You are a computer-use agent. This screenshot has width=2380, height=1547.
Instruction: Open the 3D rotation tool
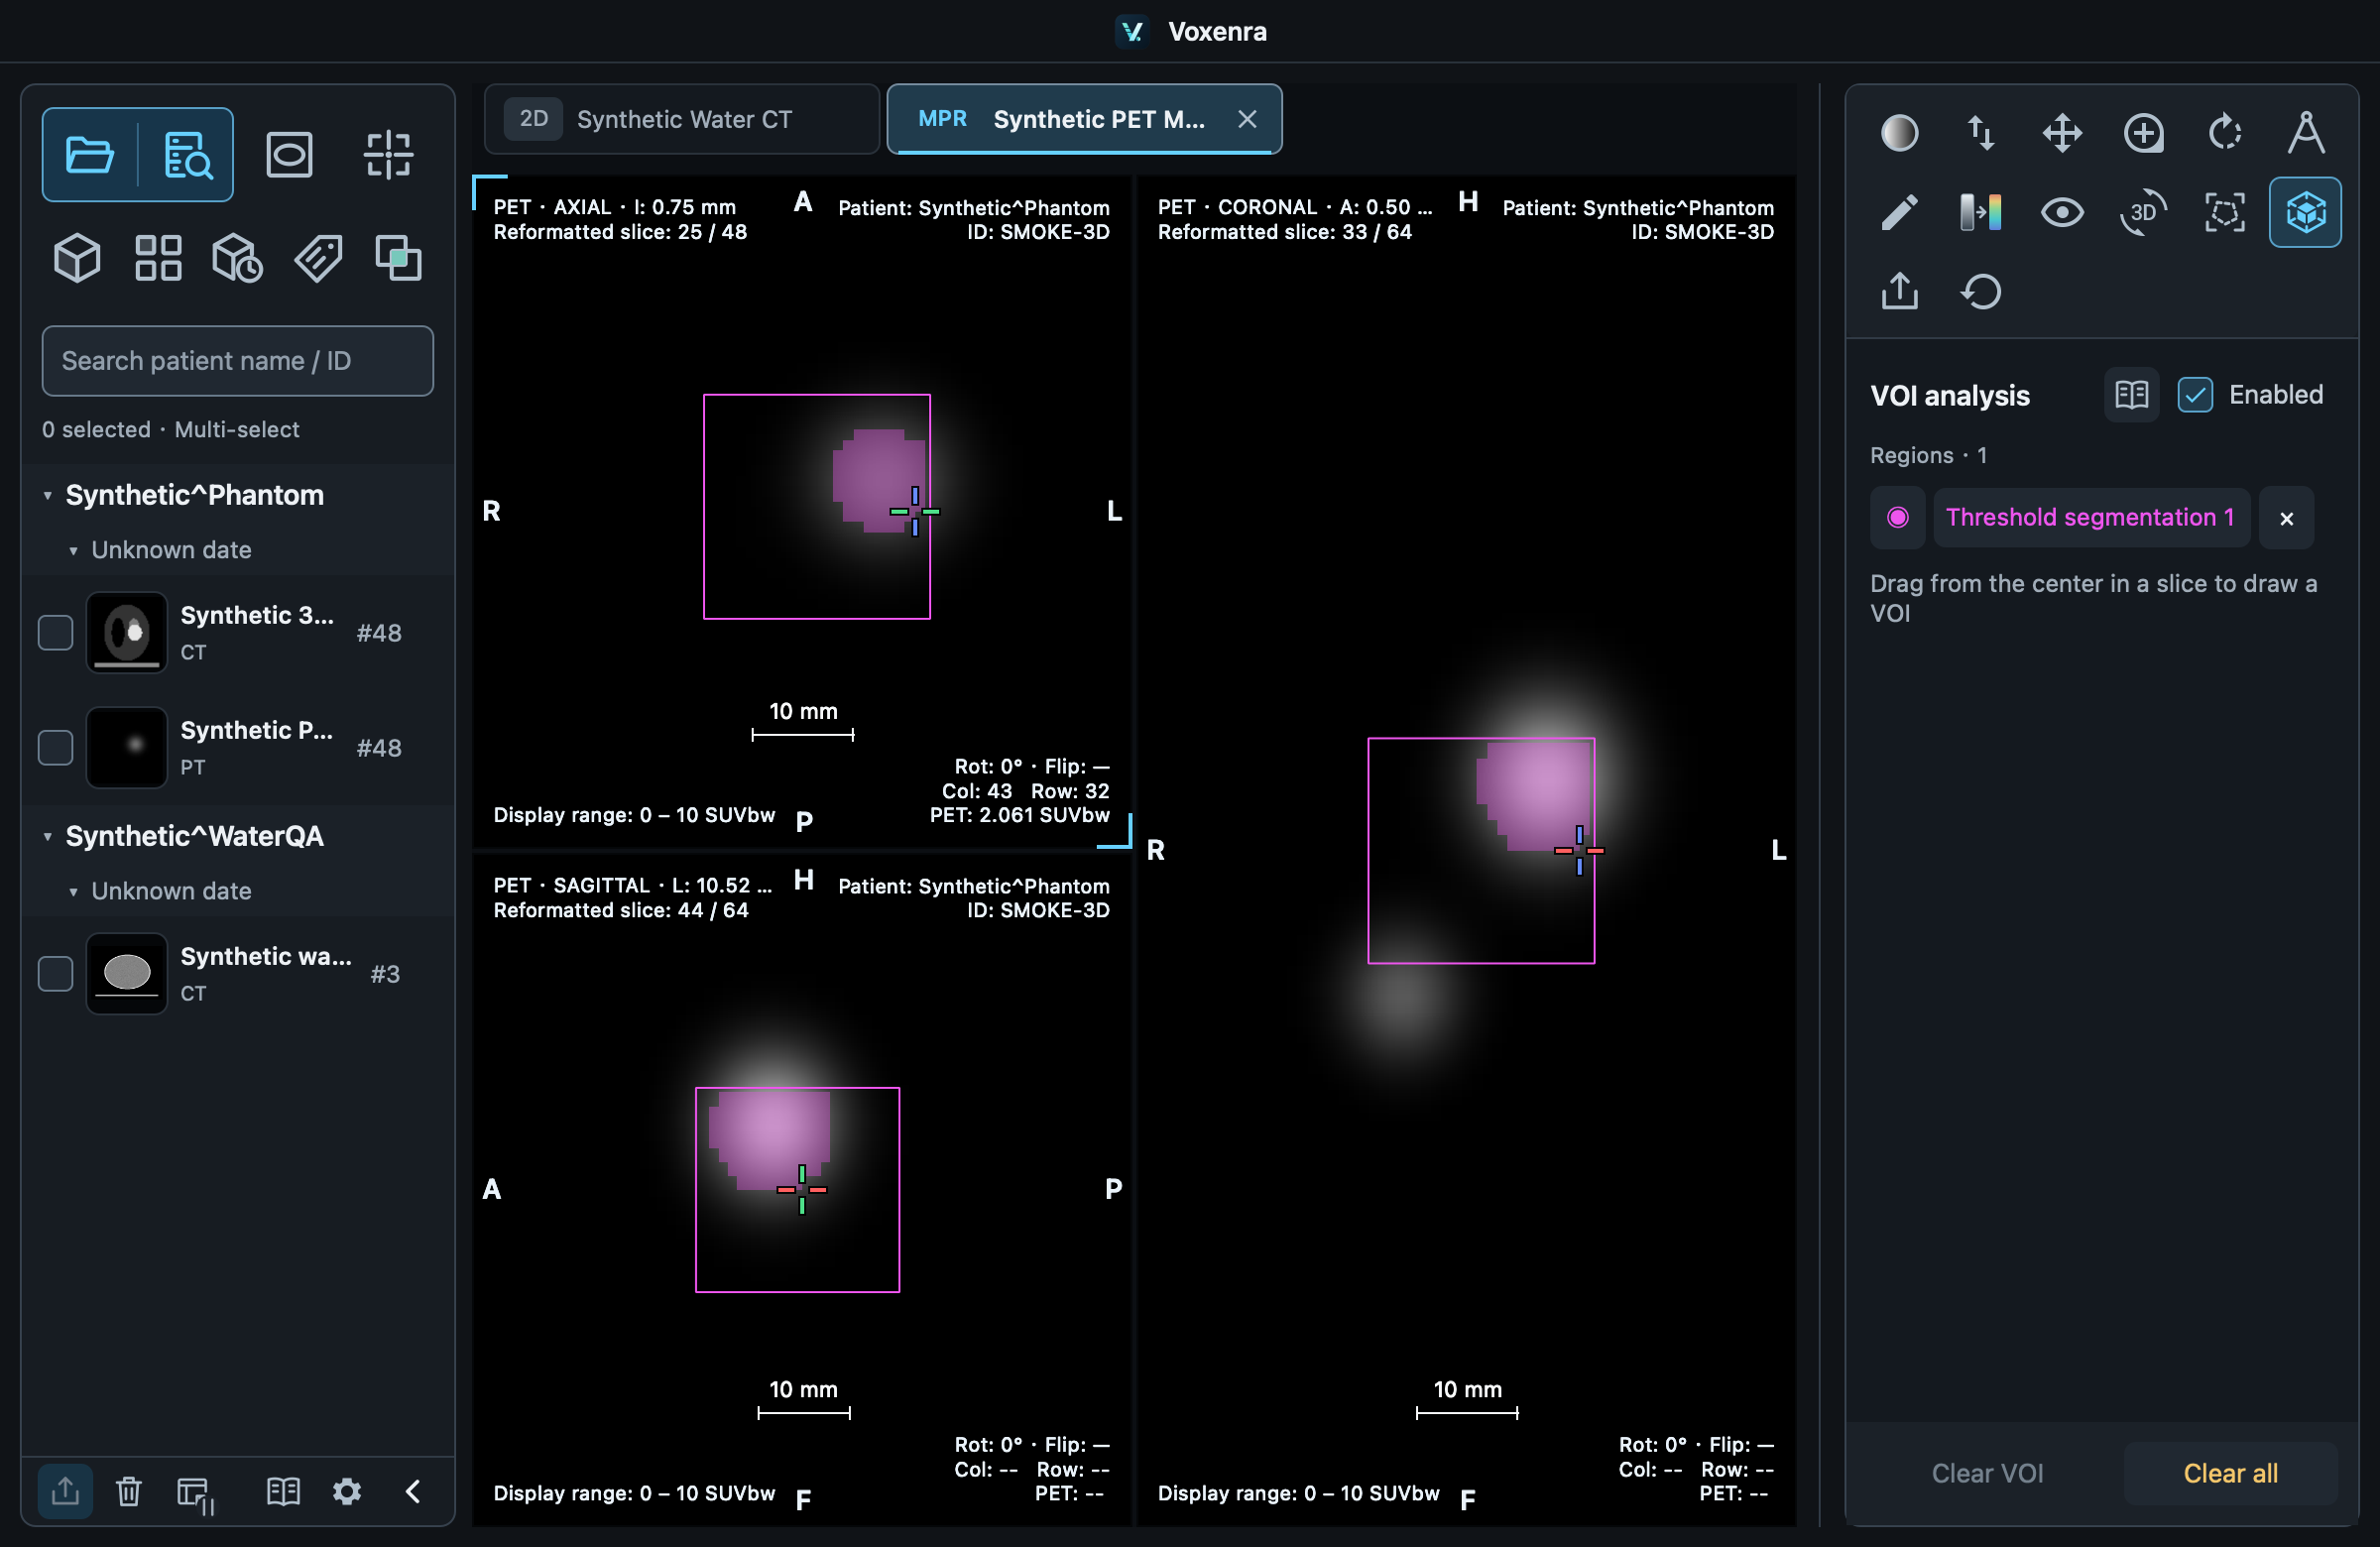2143,212
